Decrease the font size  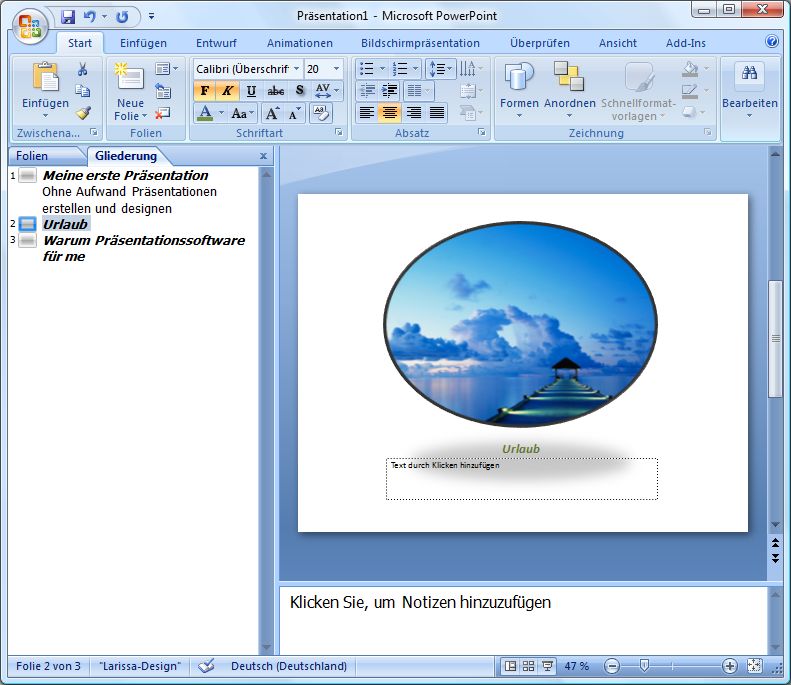coord(295,113)
